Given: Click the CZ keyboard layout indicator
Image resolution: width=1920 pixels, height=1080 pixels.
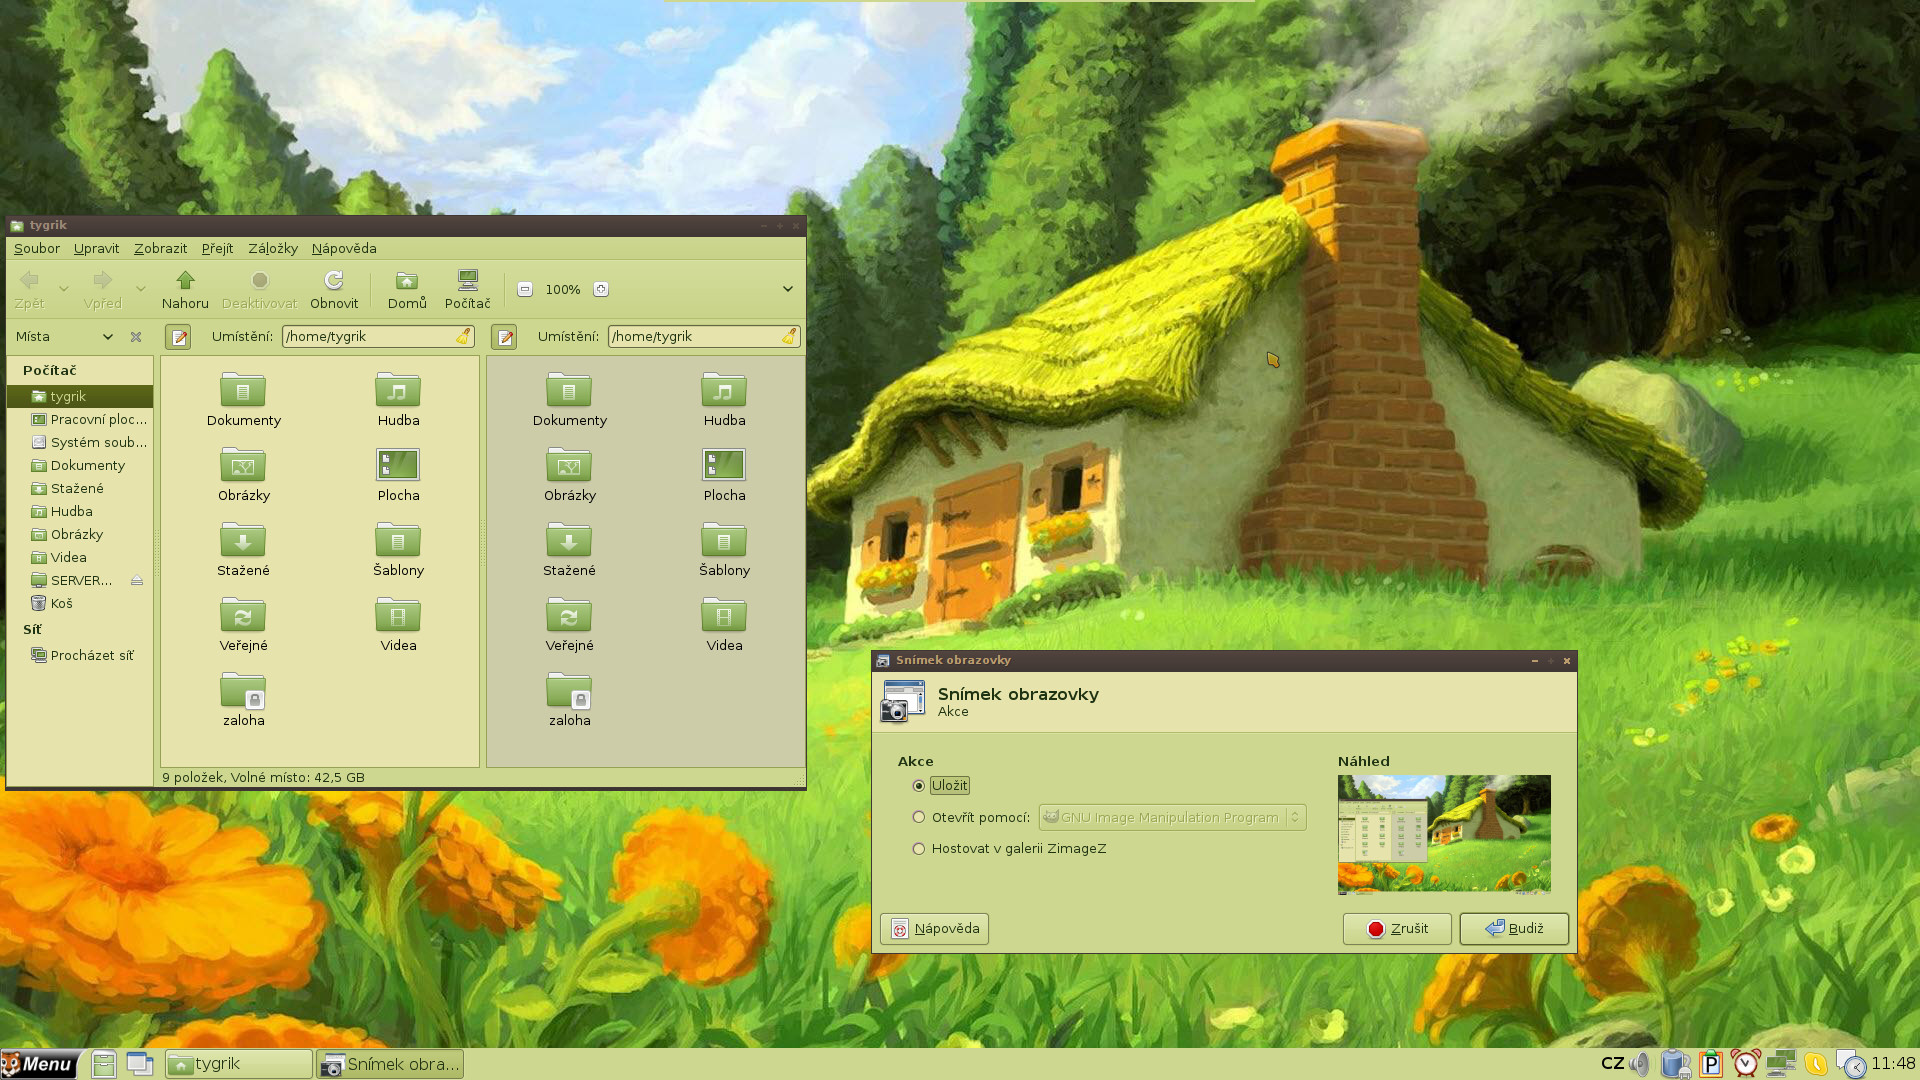Looking at the screenshot, I should point(1612,1064).
